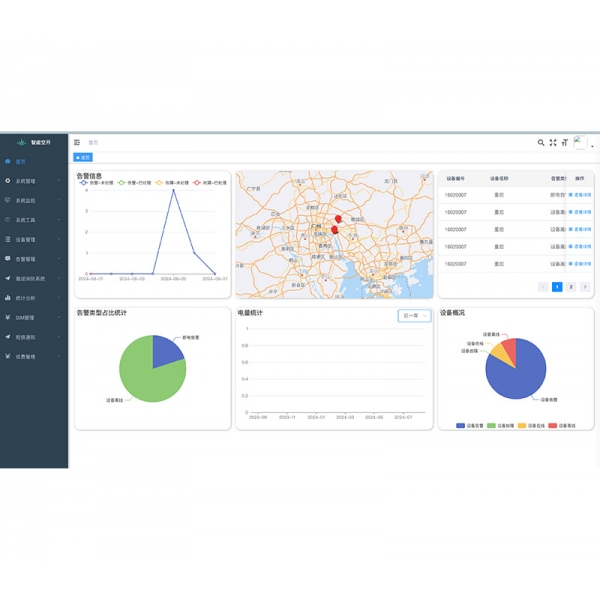Viewport: 600px width, 600px height.
Task: Toggle fullscreen mode icon in header
Action: [x=553, y=143]
